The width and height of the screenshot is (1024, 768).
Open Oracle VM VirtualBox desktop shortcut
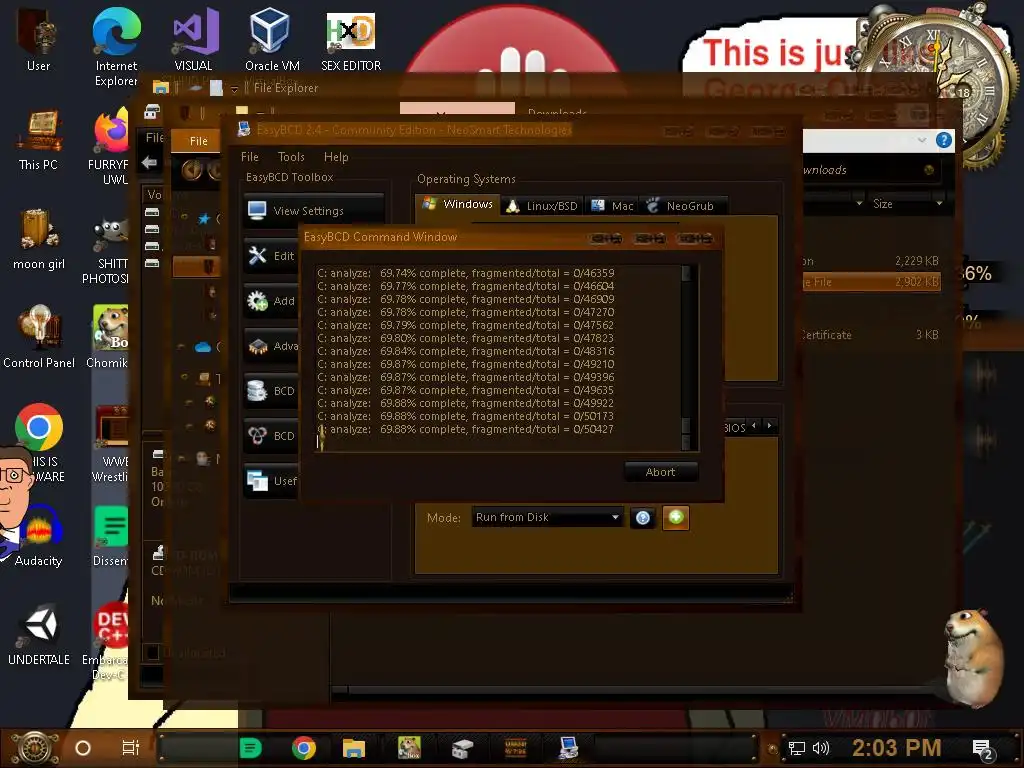pos(272,40)
